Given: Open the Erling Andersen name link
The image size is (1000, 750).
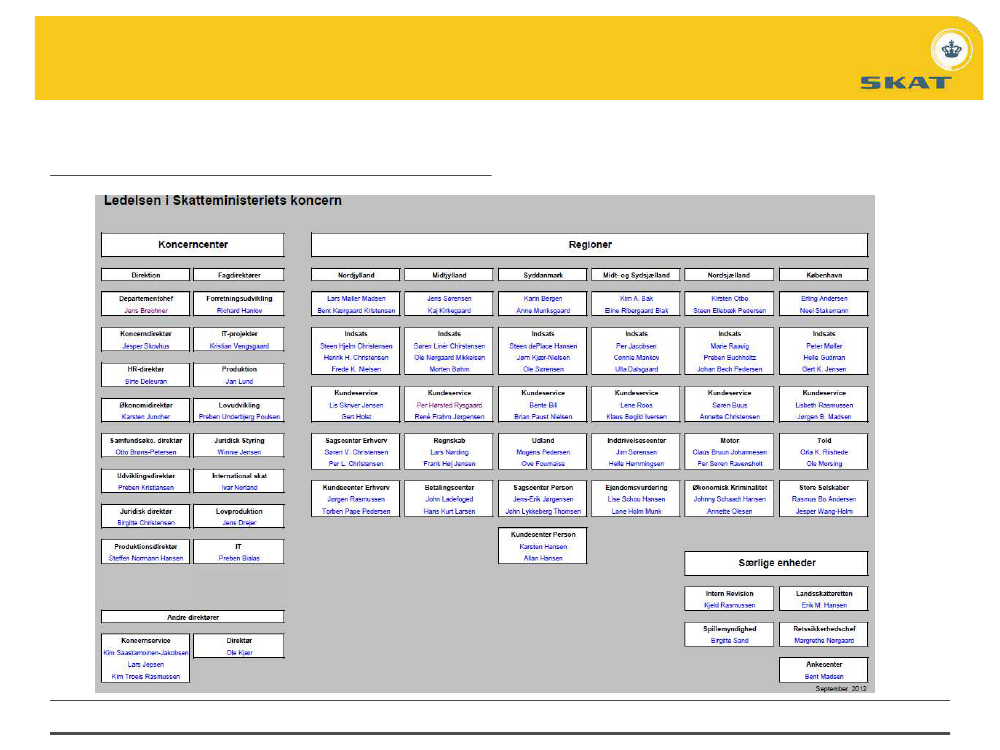Looking at the screenshot, I should coord(824,298).
